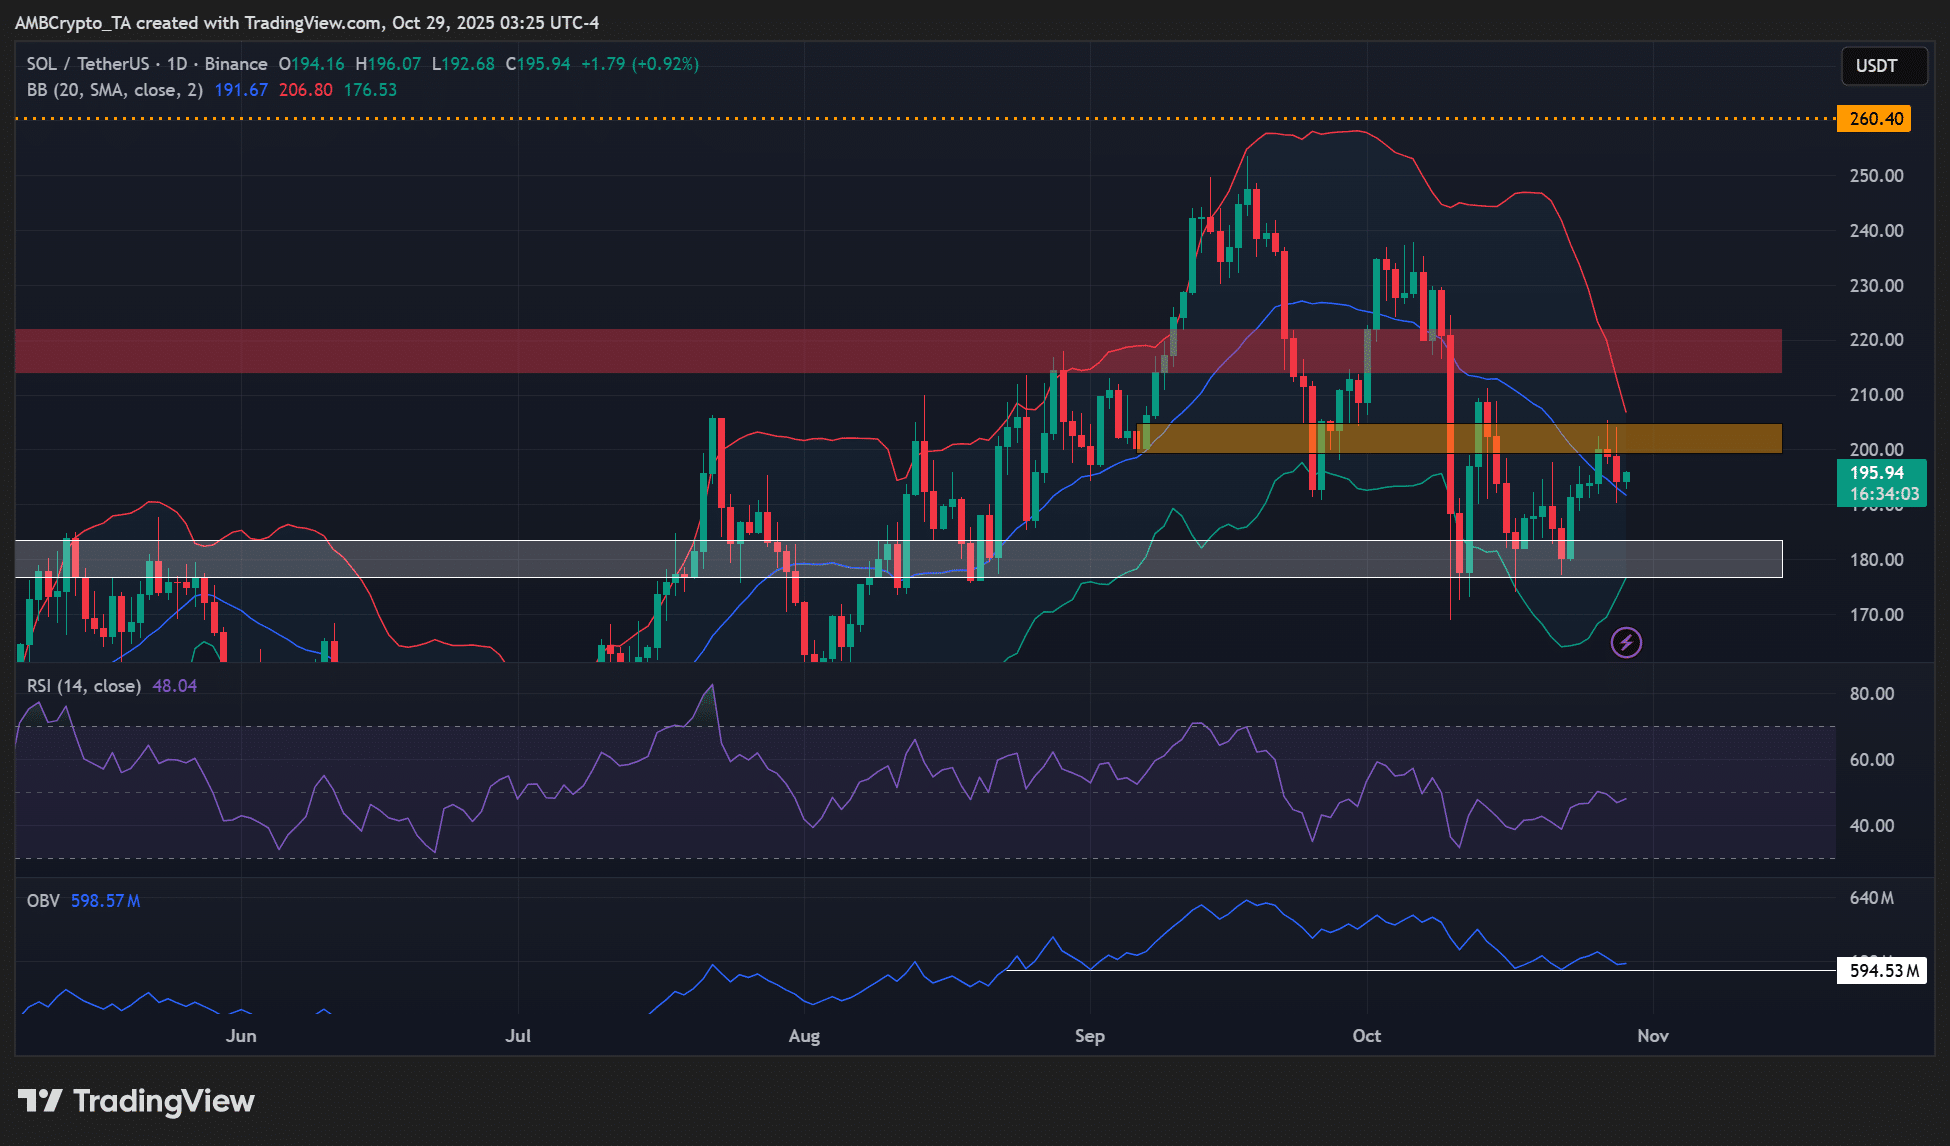Click the OBV indicator label
This screenshot has width=1950, height=1146.
(43, 901)
